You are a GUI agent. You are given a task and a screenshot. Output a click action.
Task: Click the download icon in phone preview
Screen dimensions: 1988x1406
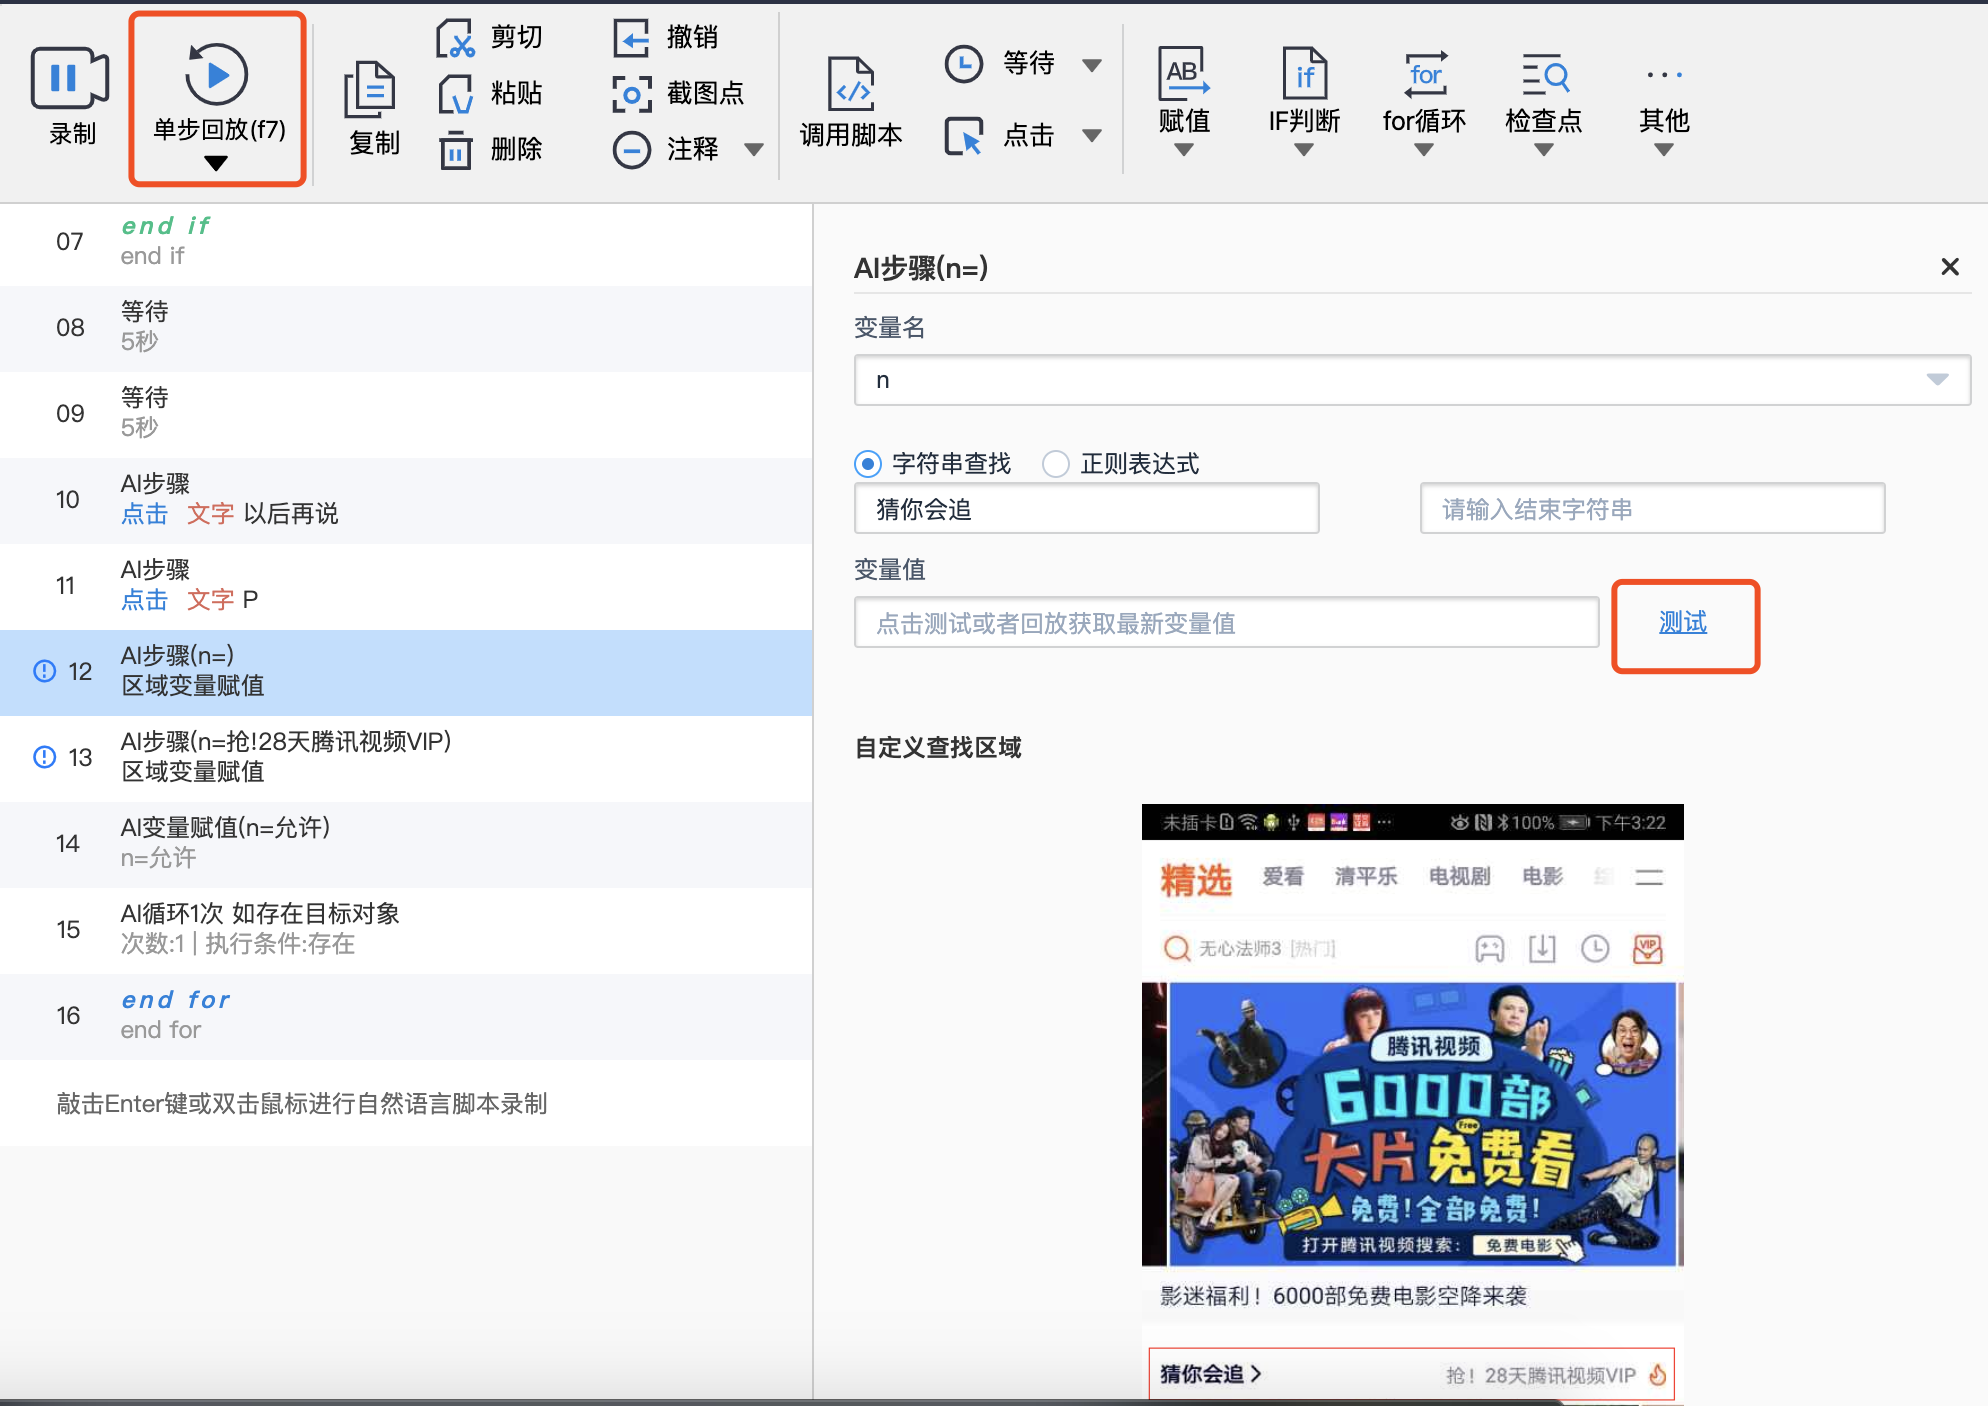pyautogui.click(x=1543, y=948)
